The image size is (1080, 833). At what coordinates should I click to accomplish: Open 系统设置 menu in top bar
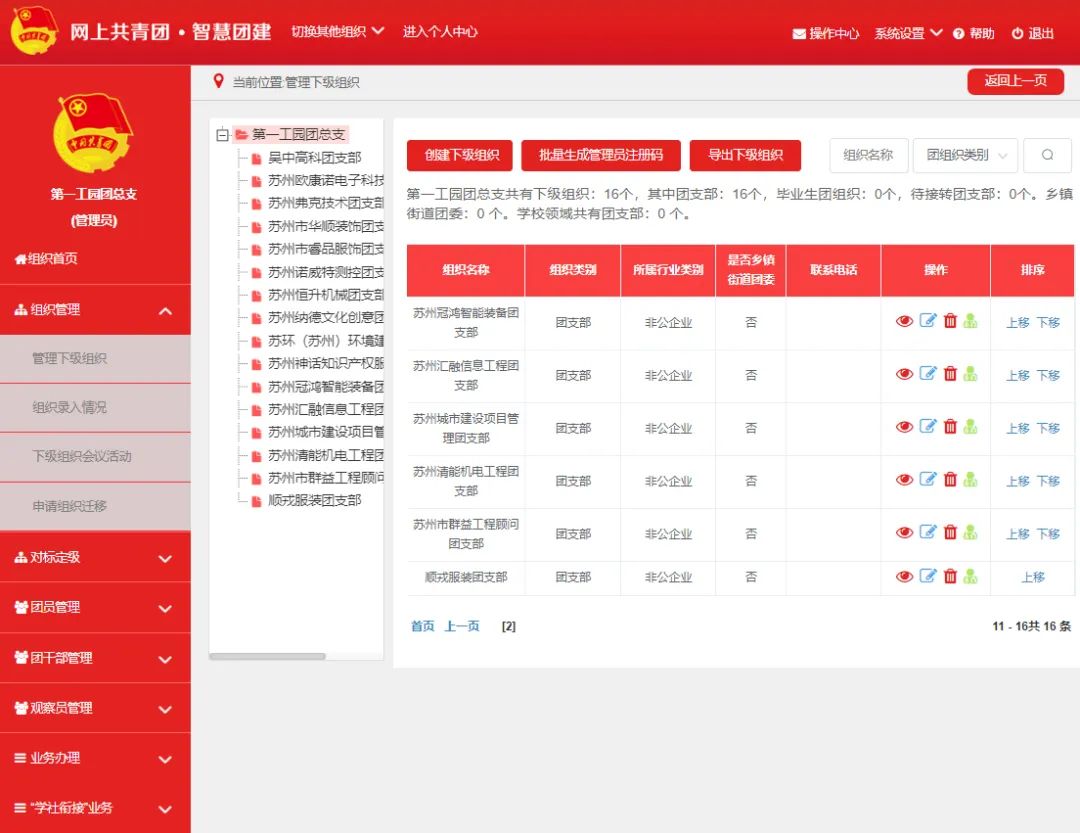[x=907, y=33]
